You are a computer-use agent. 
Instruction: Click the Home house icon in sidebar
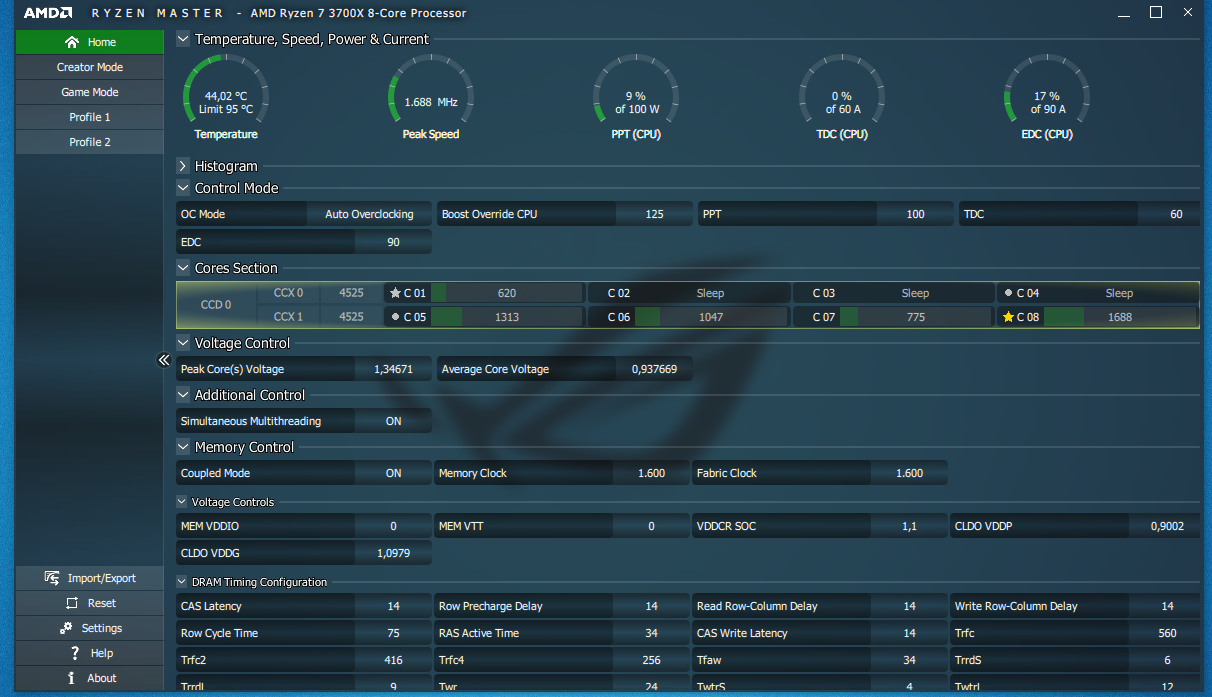click(x=71, y=42)
